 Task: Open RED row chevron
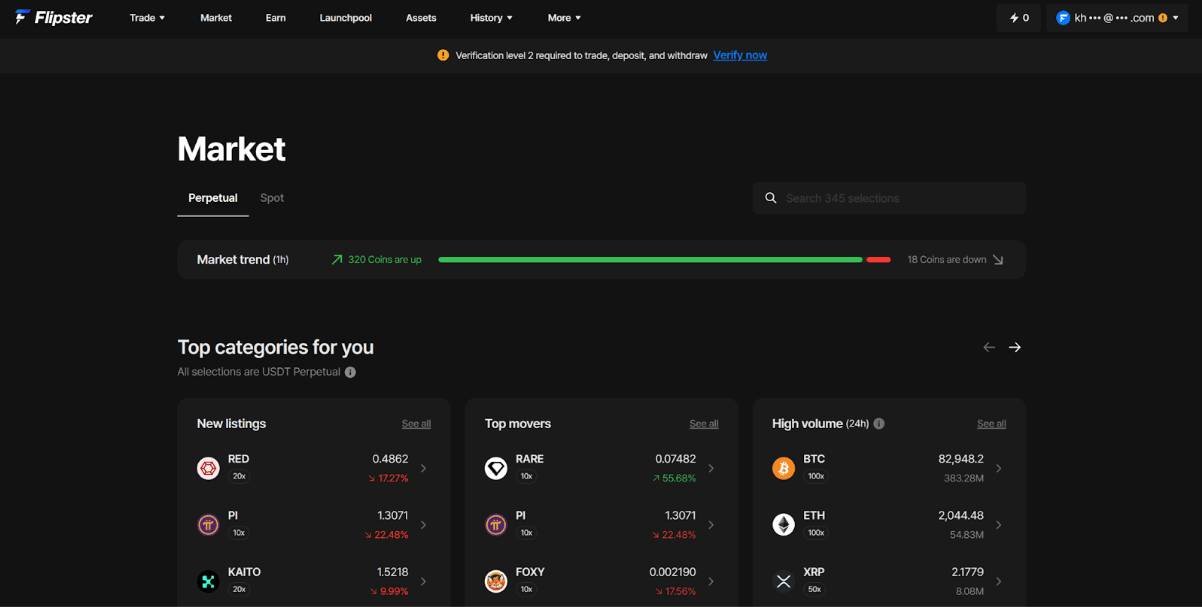(424, 468)
